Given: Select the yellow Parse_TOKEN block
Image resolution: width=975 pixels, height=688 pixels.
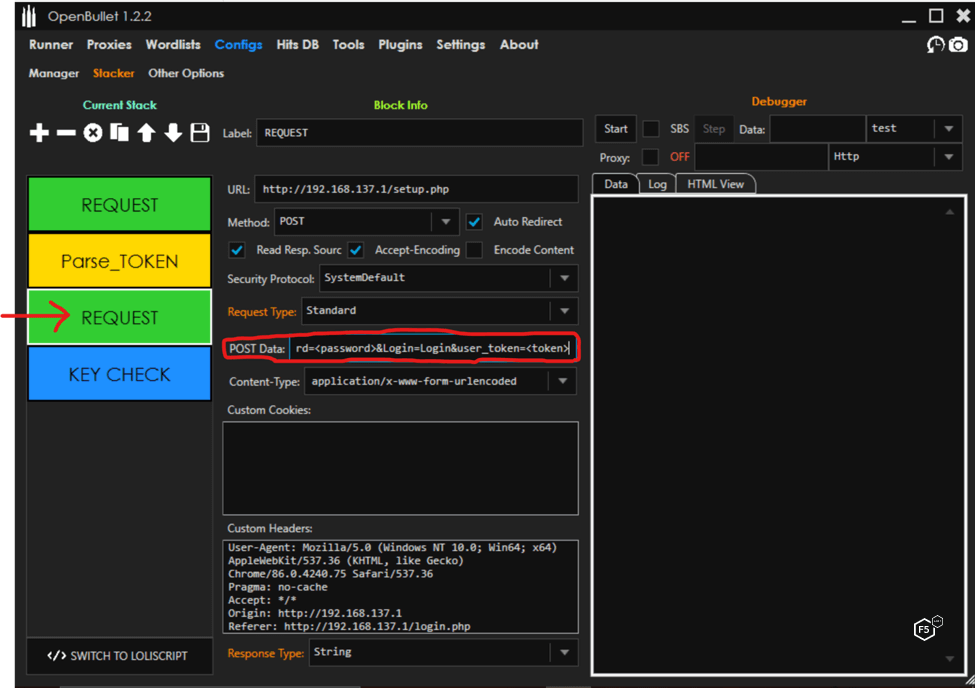Looking at the screenshot, I should (119, 262).
